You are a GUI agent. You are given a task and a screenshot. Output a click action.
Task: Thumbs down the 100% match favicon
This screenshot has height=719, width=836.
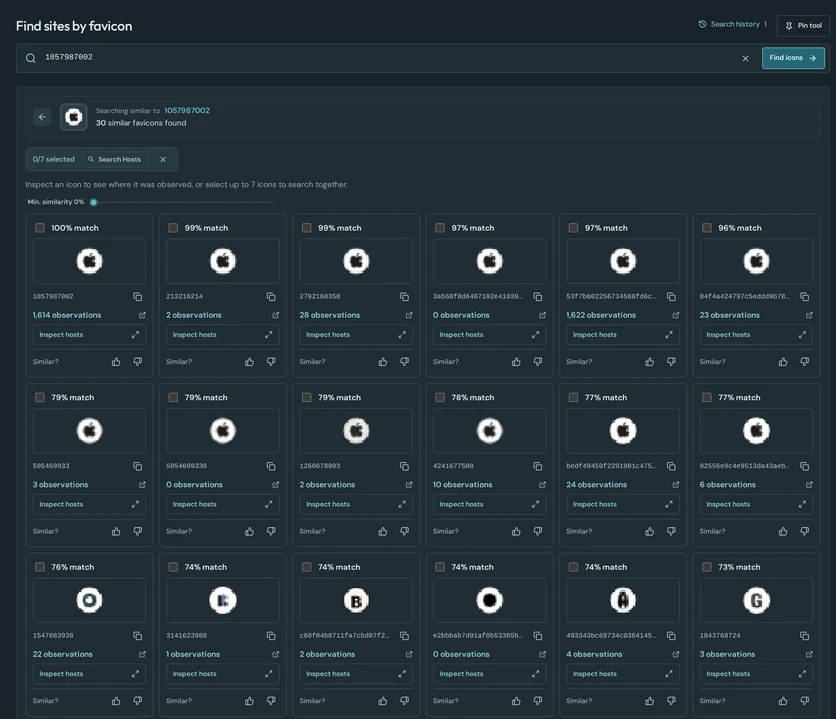coord(138,362)
